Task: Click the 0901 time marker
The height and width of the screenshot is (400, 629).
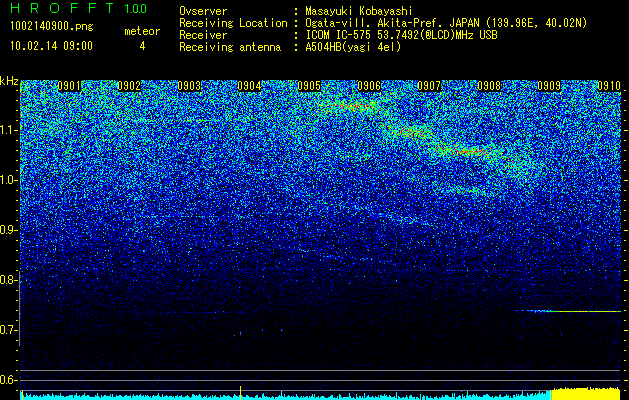Action: click(69, 86)
